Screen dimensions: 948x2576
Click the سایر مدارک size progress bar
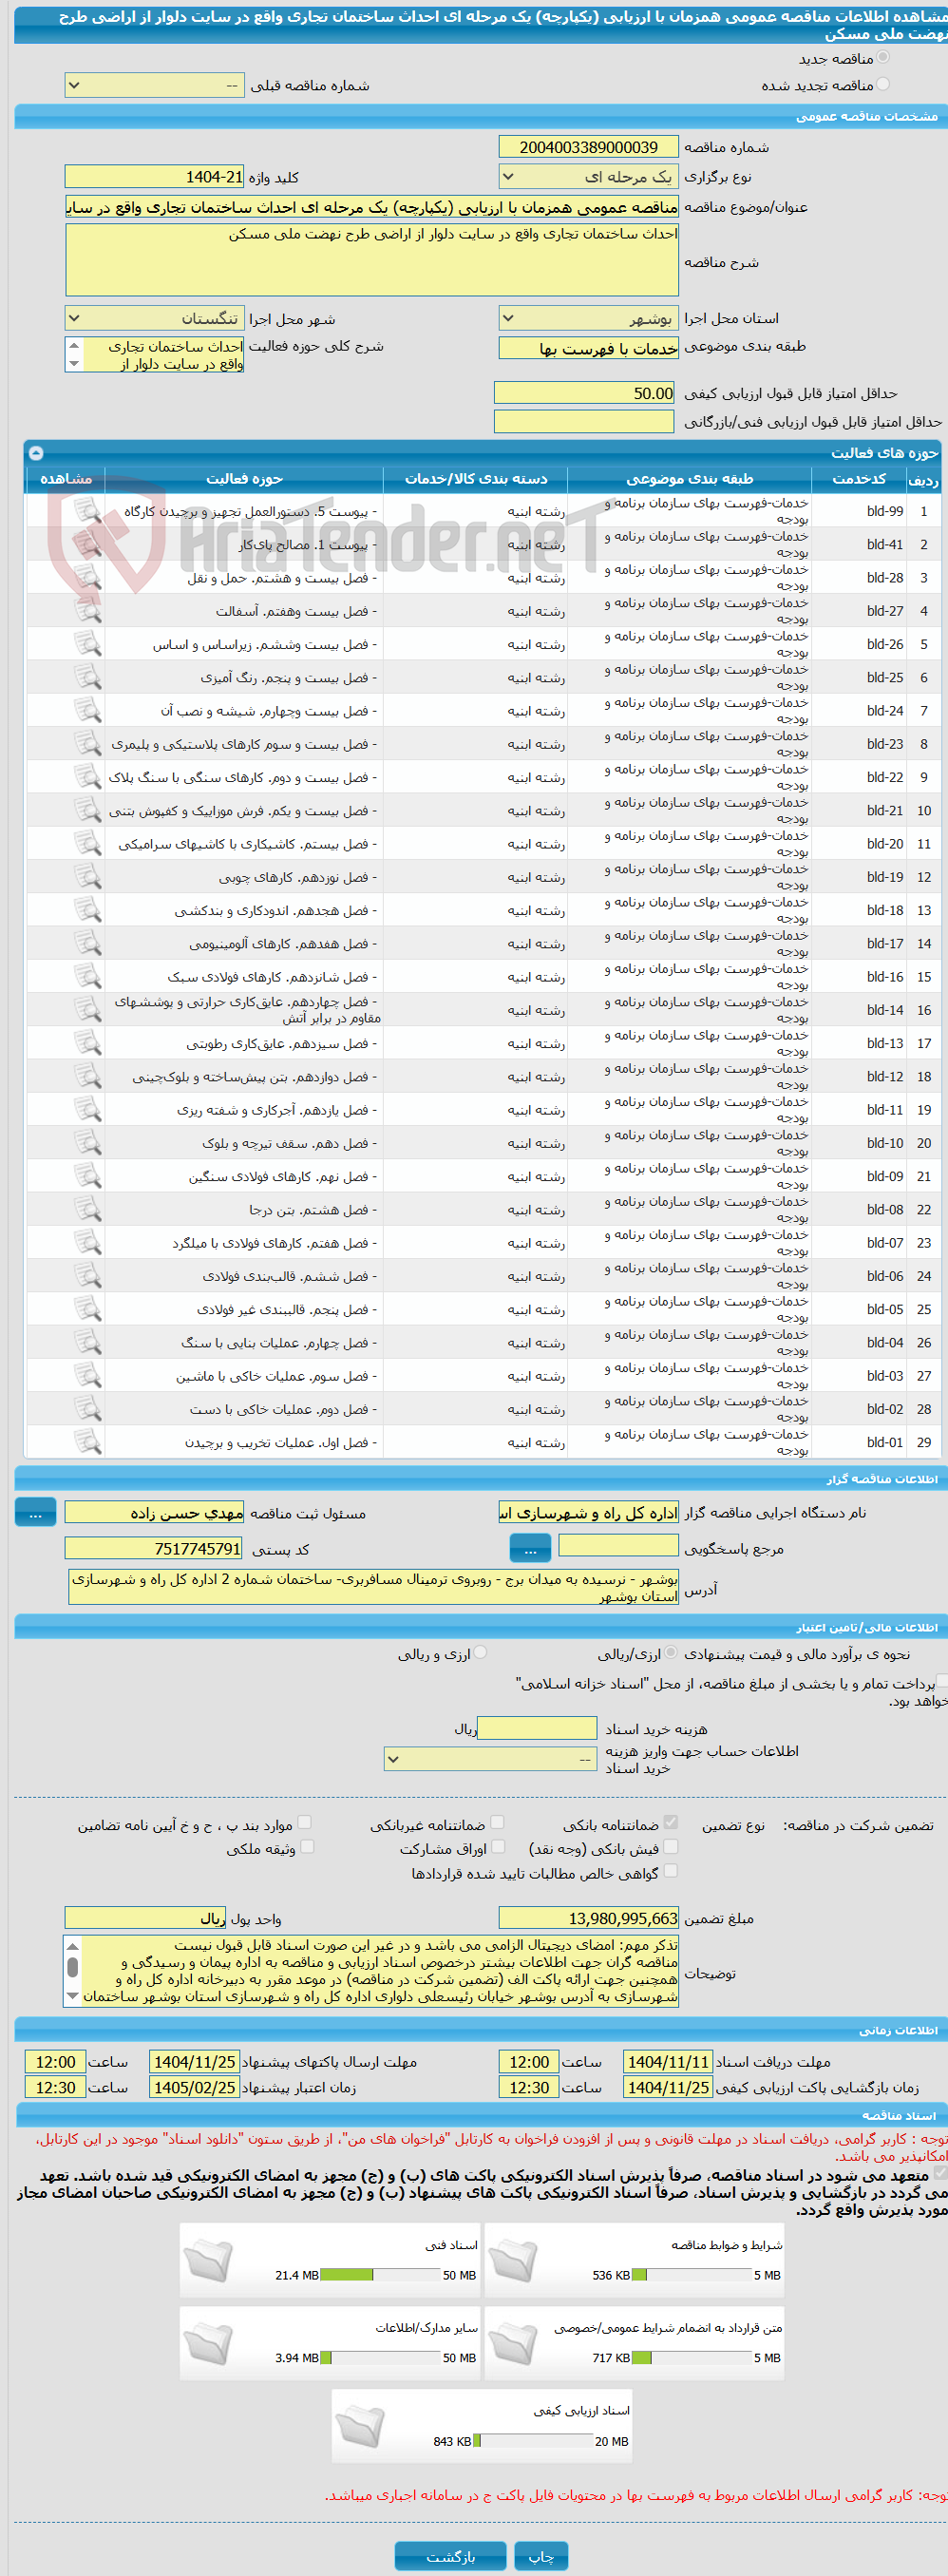[x=380, y=2358]
